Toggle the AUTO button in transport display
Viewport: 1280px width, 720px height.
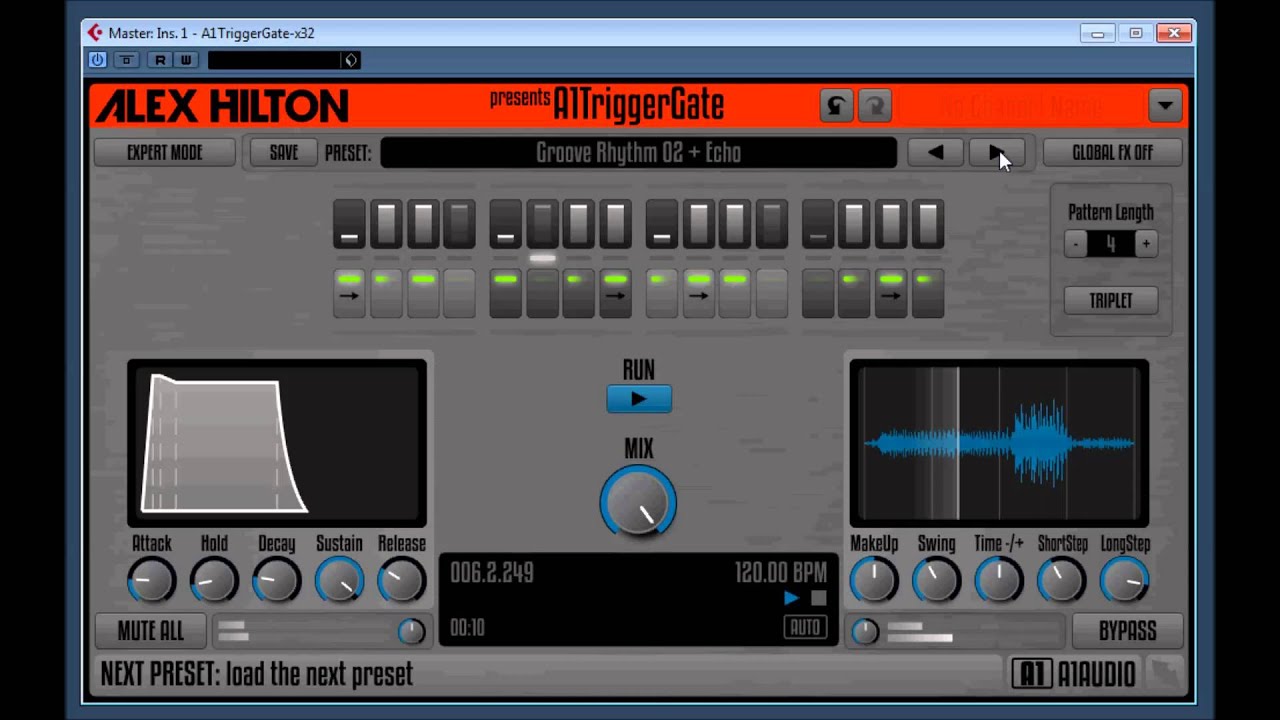805,627
